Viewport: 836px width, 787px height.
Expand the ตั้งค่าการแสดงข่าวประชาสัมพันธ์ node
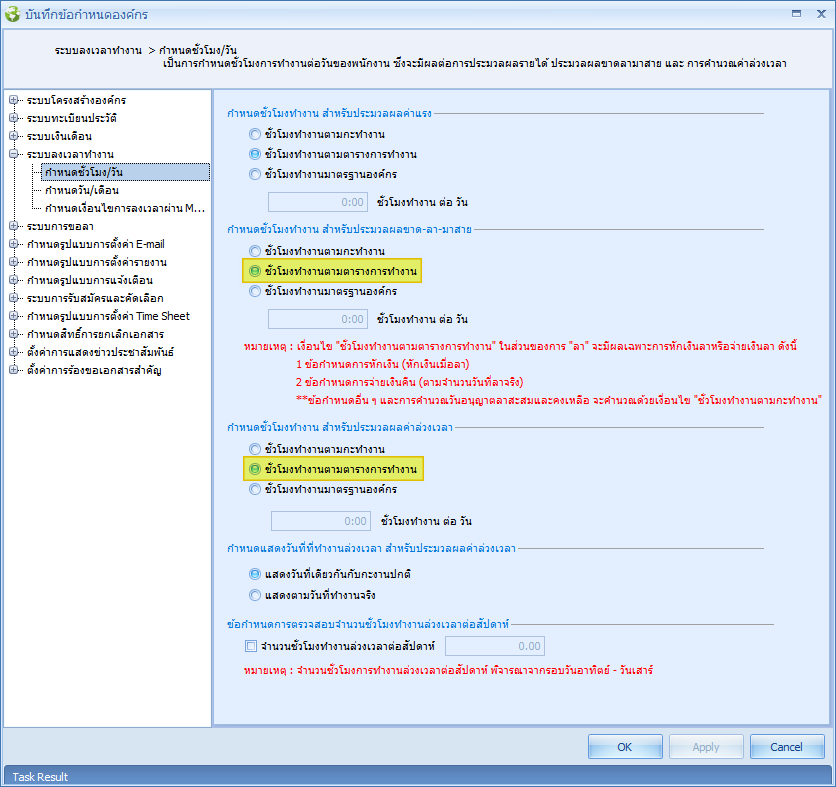[13, 352]
